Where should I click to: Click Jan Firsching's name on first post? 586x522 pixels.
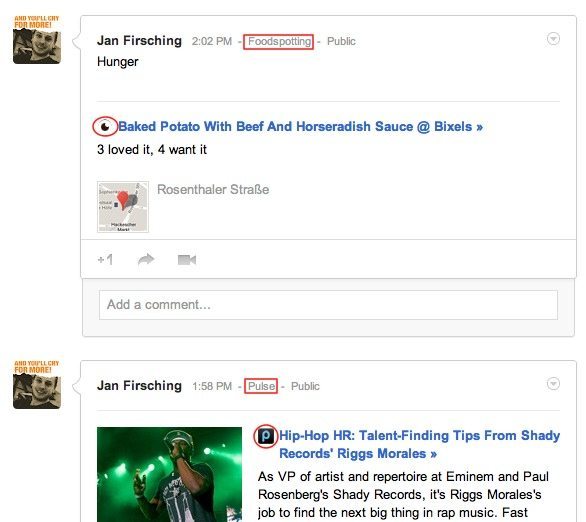139,40
